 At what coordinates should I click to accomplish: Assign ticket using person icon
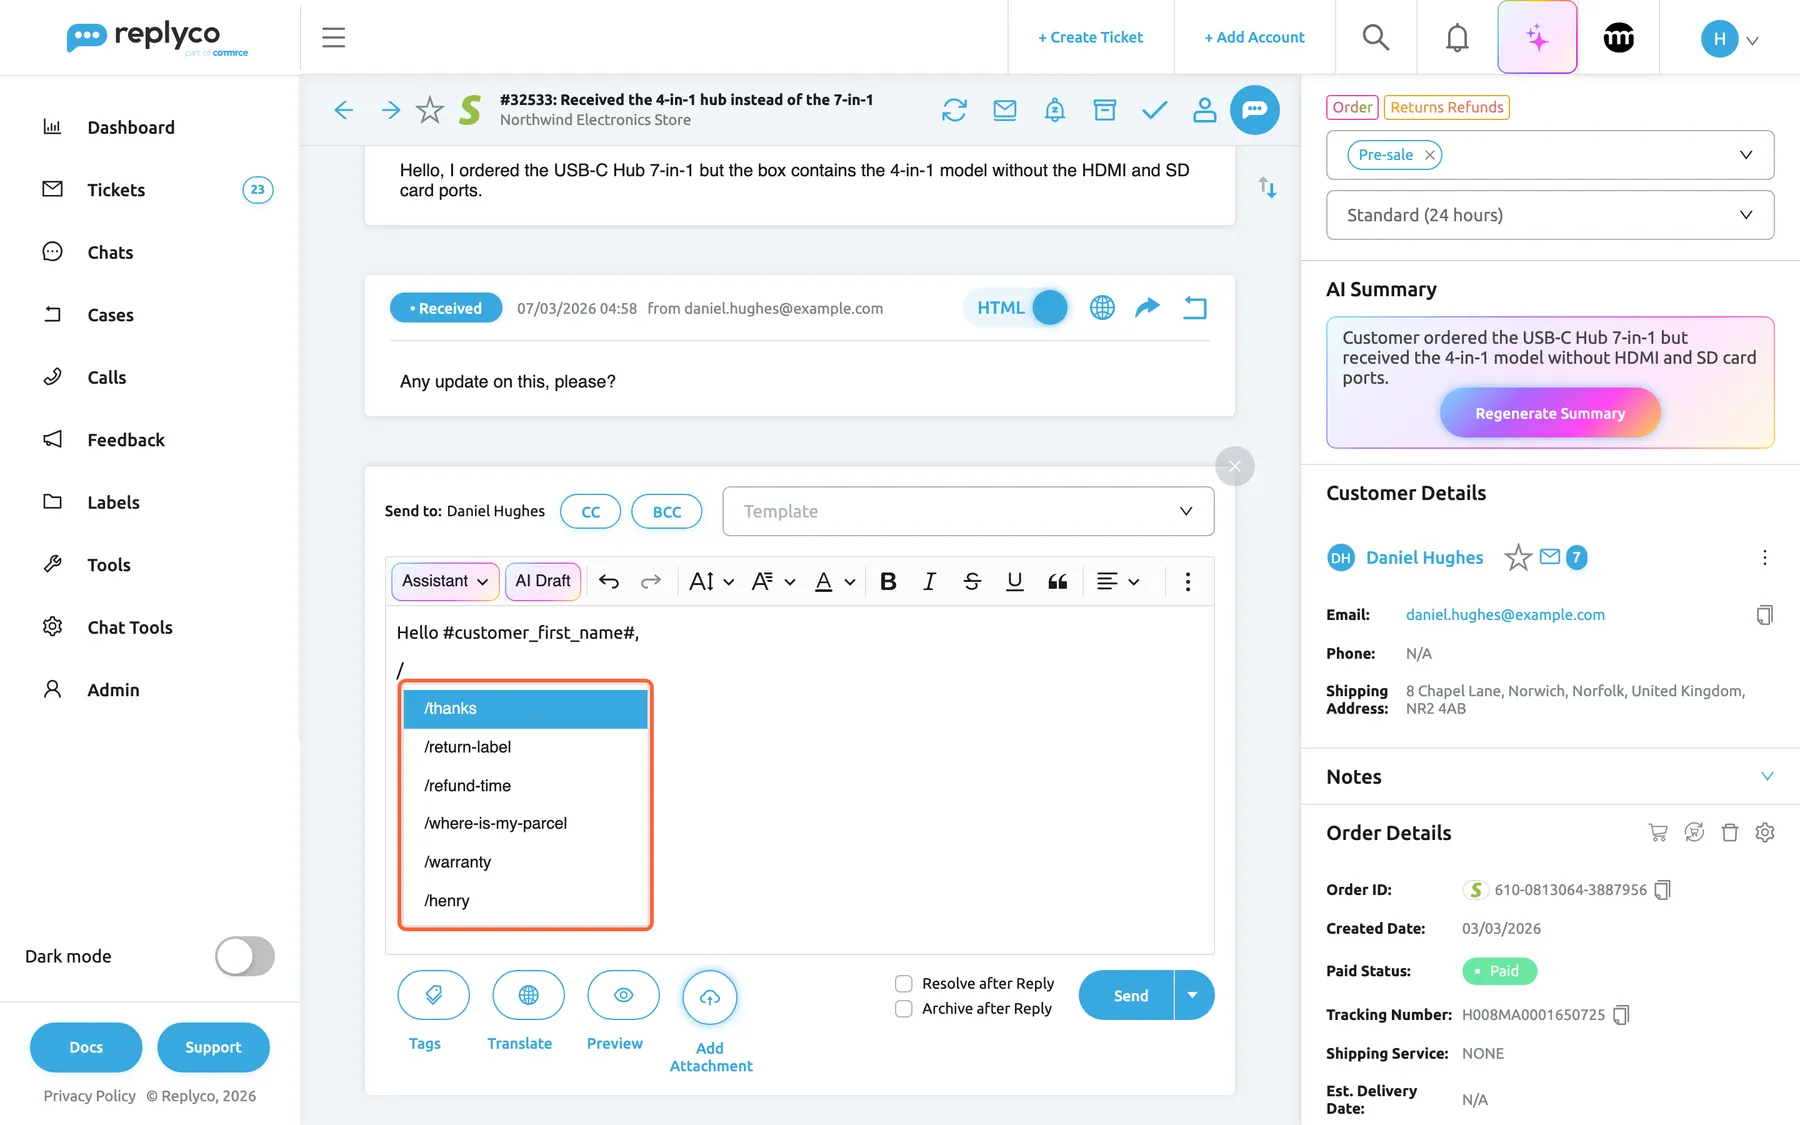tap(1205, 110)
